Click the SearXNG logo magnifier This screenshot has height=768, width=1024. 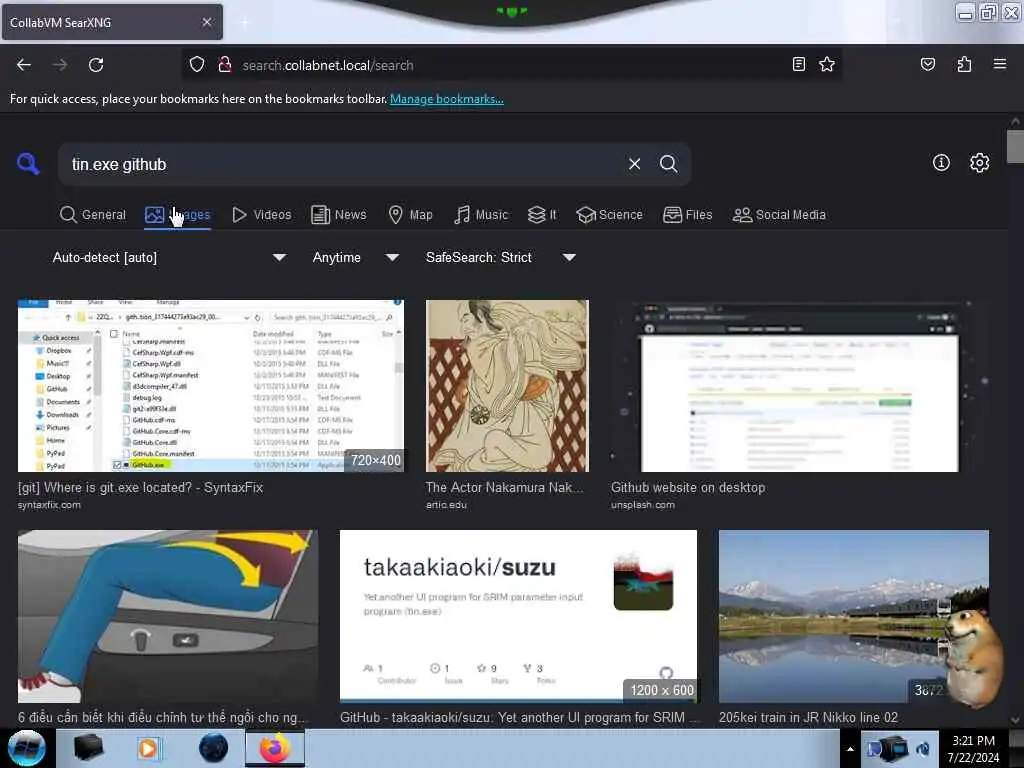point(28,163)
